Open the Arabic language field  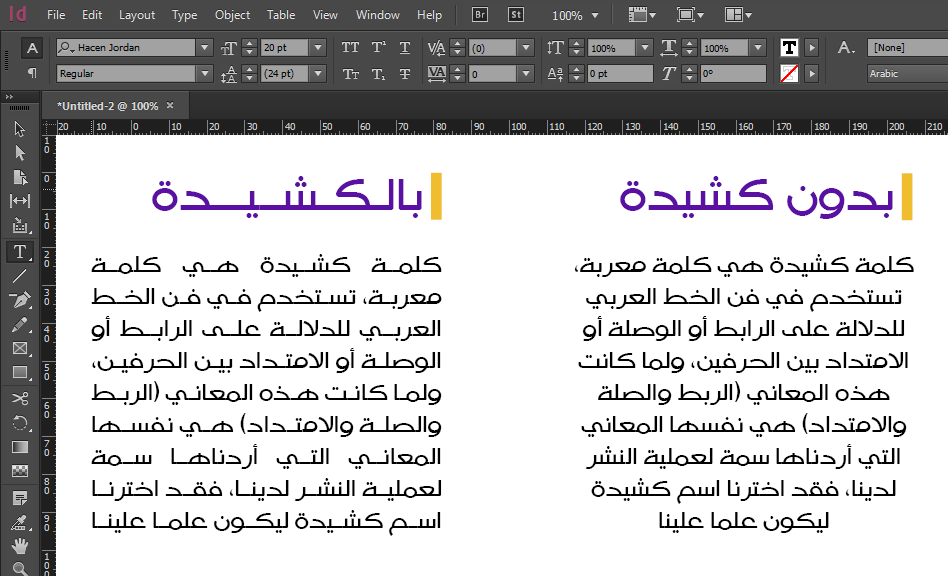click(907, 74)
